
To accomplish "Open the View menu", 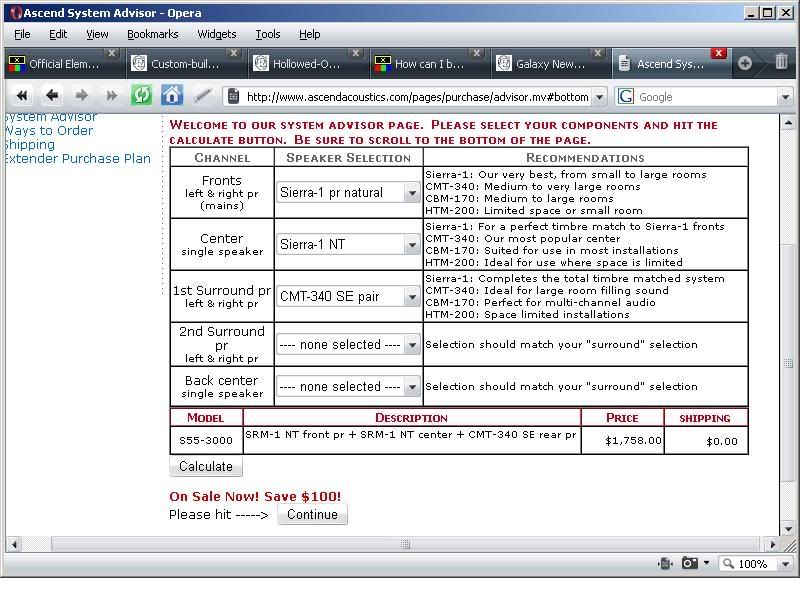I will [97, 34].
